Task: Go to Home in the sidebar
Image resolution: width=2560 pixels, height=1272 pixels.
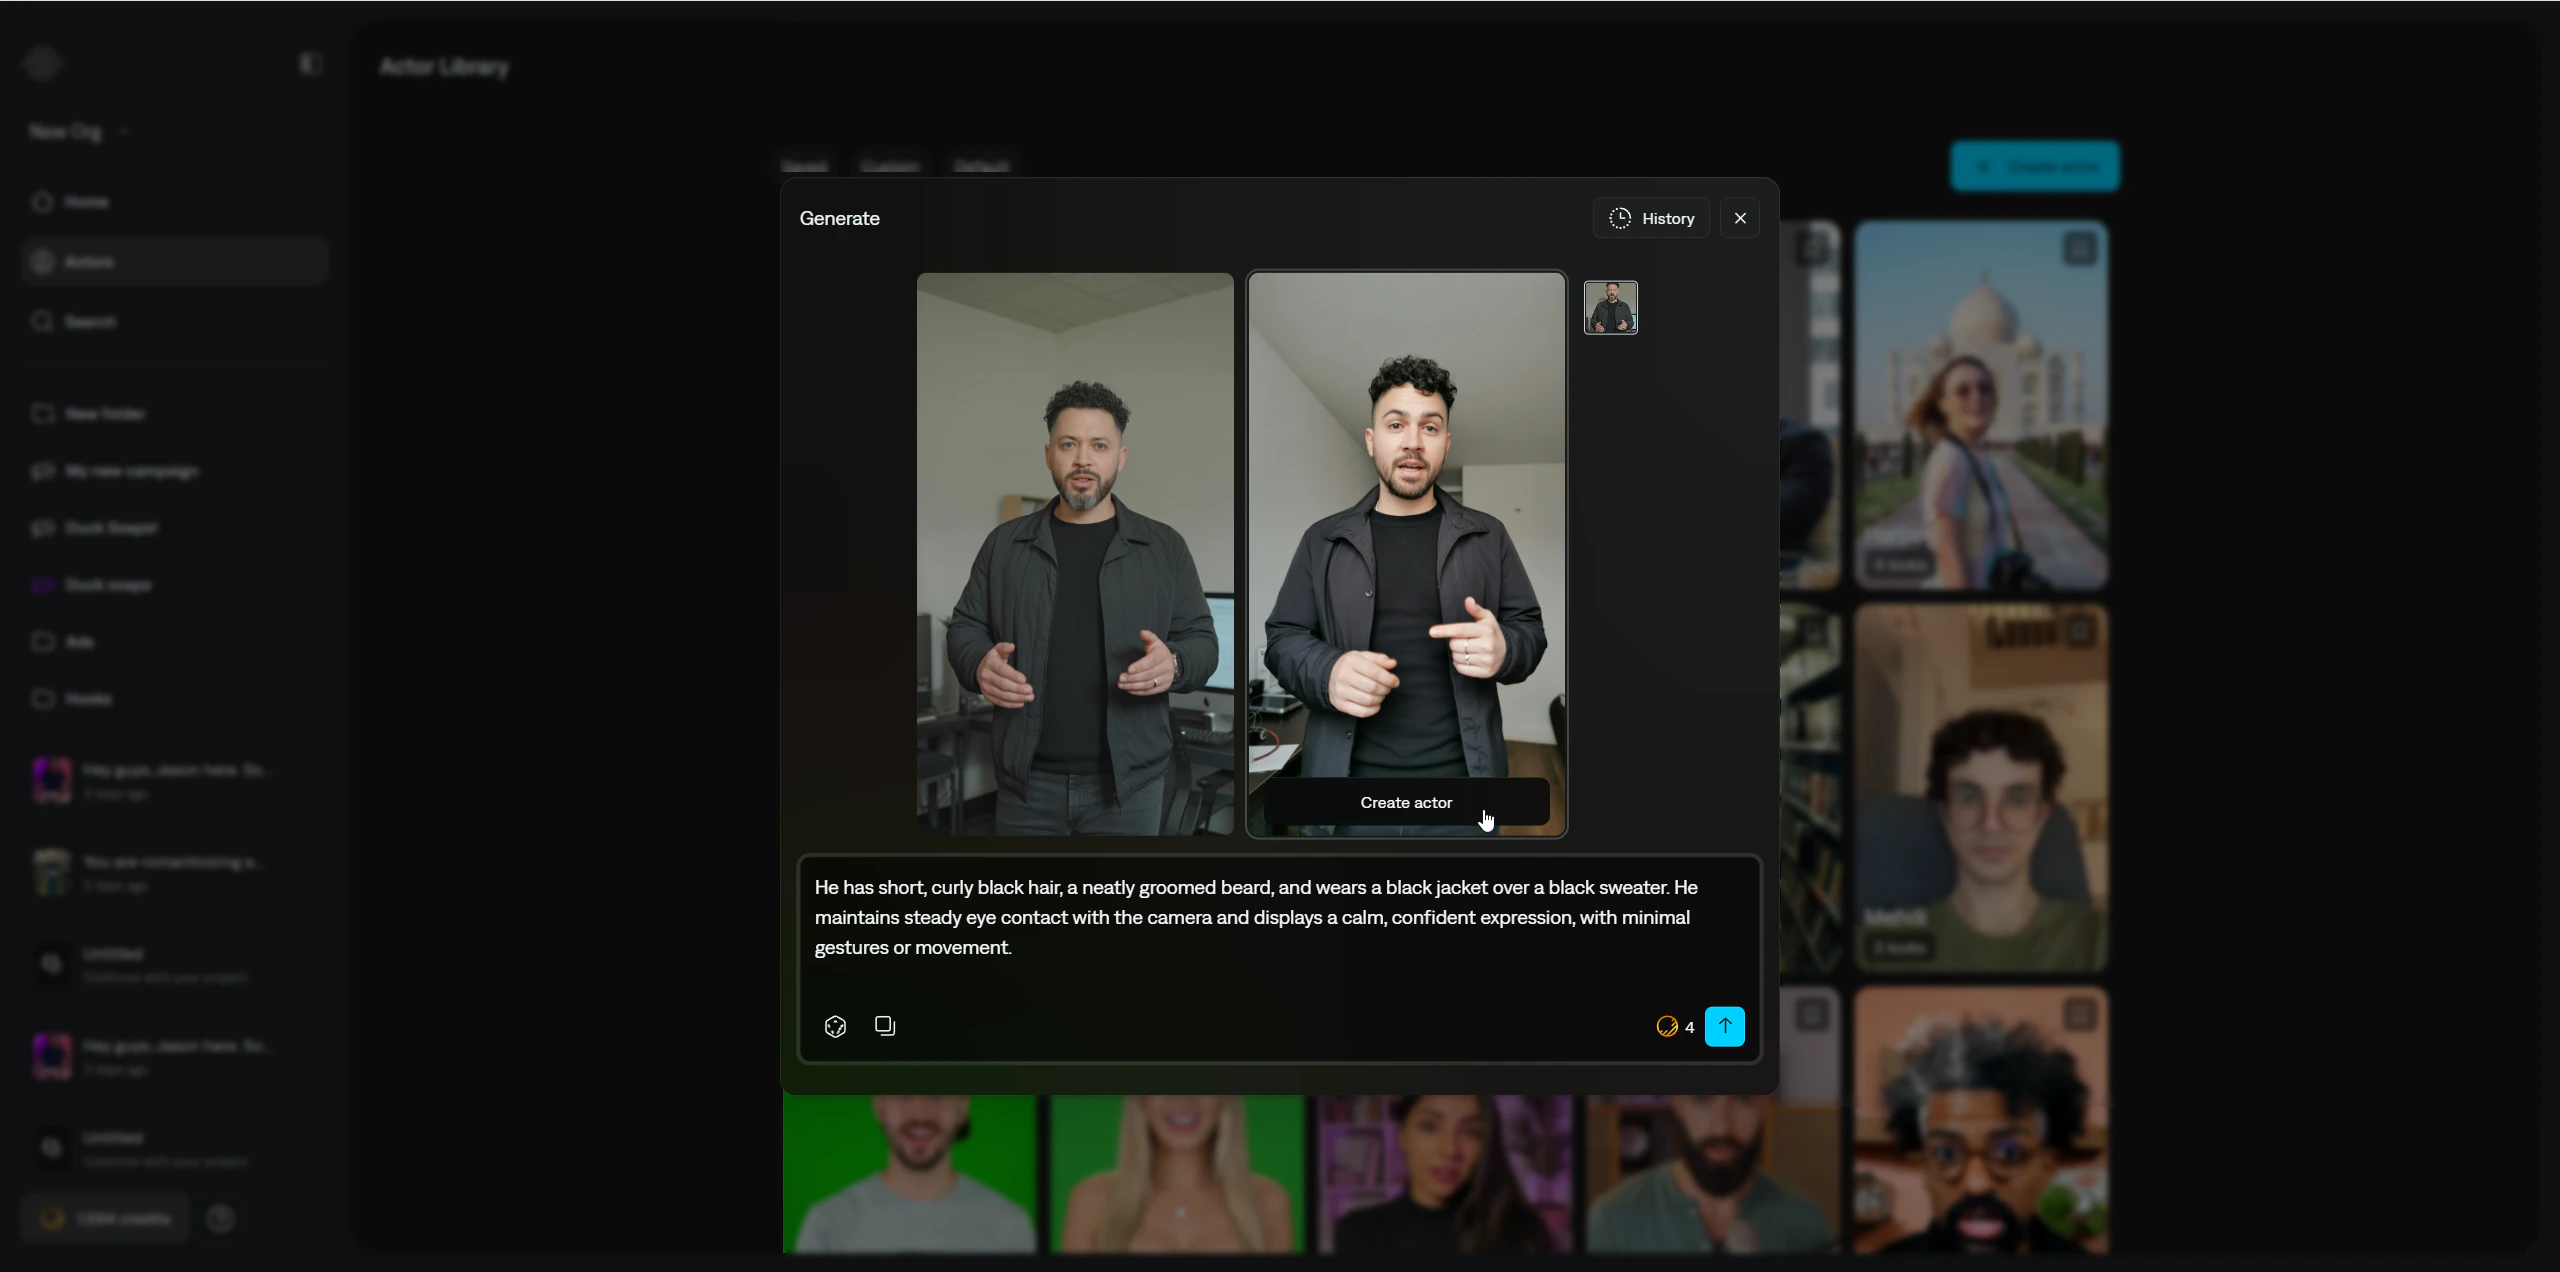Action: coord(175,202)
